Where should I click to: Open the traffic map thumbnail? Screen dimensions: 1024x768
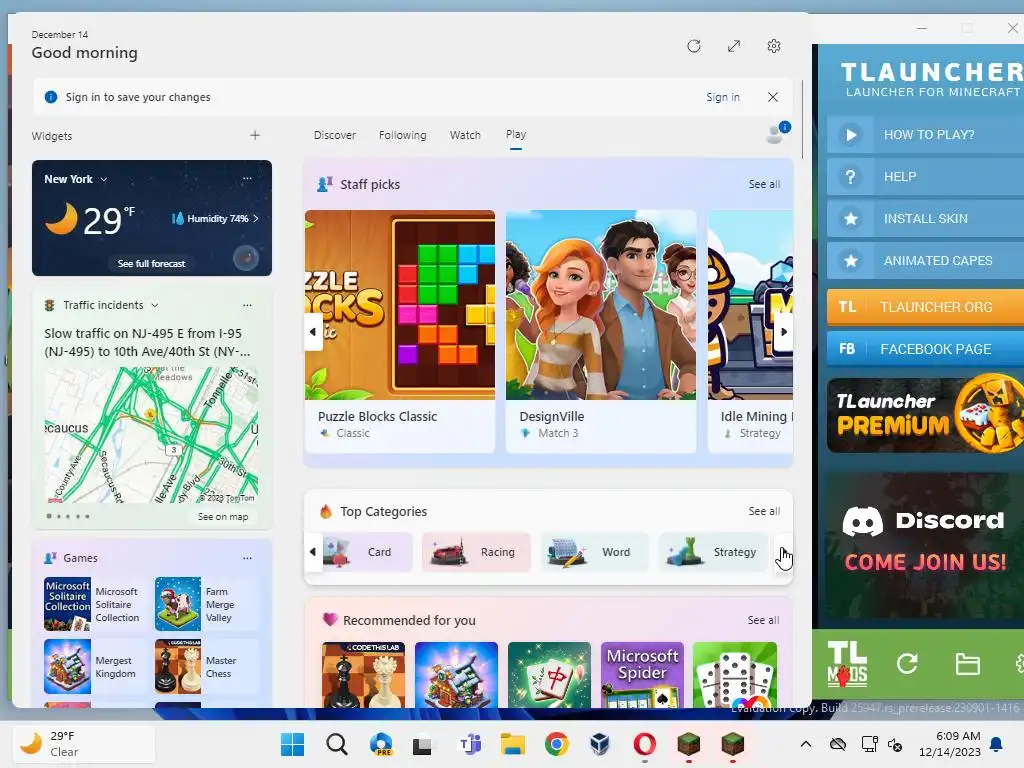(152, 434)
